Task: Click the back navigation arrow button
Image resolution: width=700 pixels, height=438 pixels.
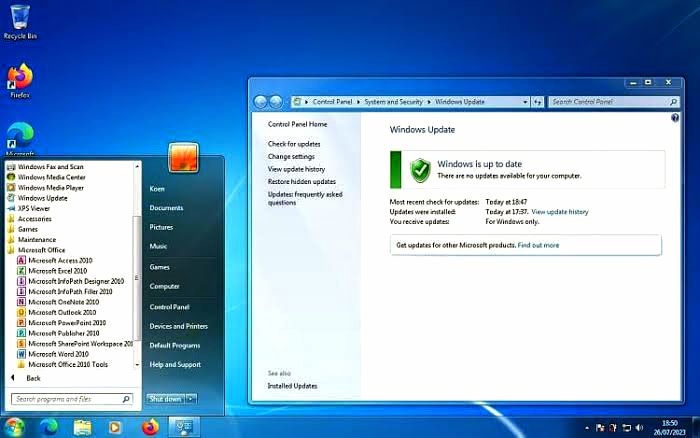Action: tap(260, 102)
